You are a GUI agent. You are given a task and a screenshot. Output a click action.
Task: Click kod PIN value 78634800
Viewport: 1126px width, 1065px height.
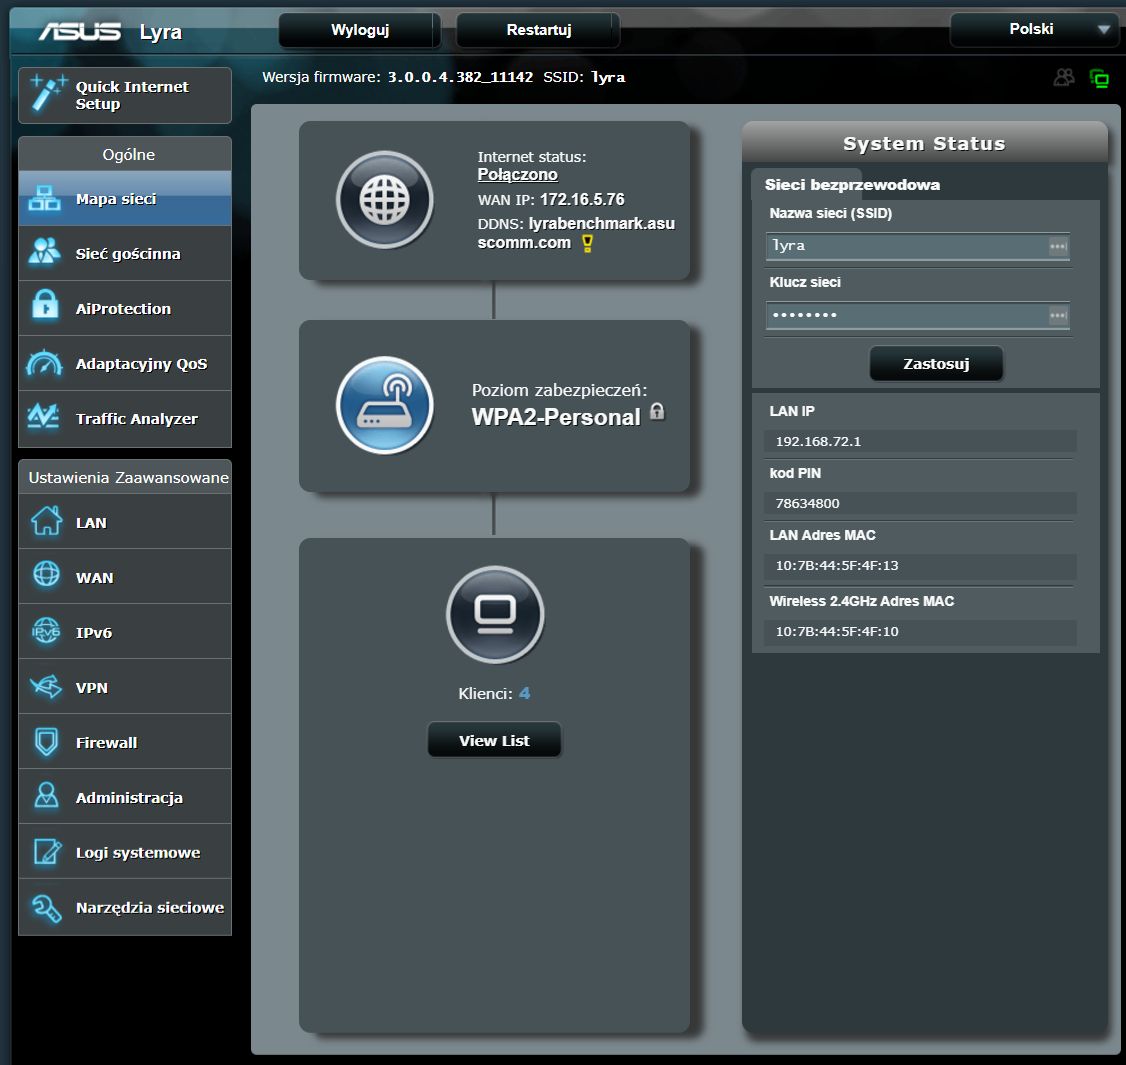coord(807,503)
